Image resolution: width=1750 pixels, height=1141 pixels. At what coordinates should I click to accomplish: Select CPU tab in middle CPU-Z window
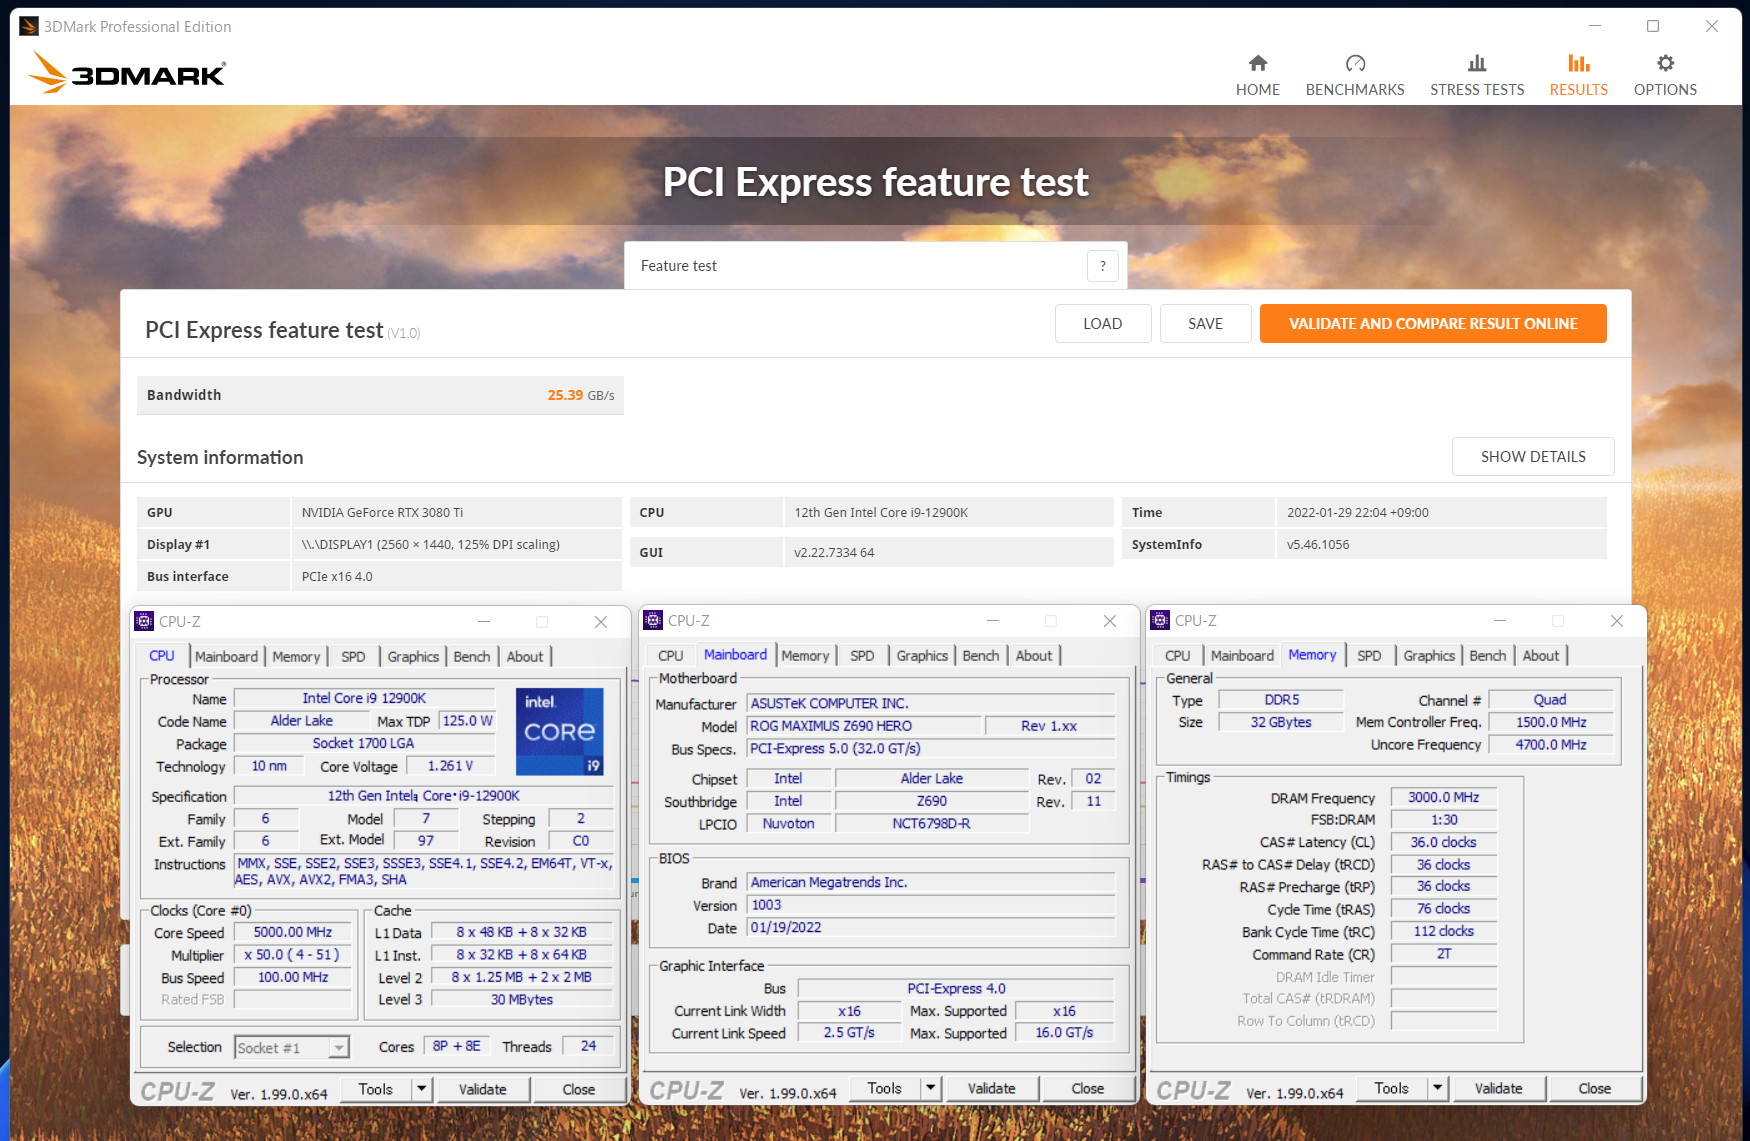(x=671, y=655)
